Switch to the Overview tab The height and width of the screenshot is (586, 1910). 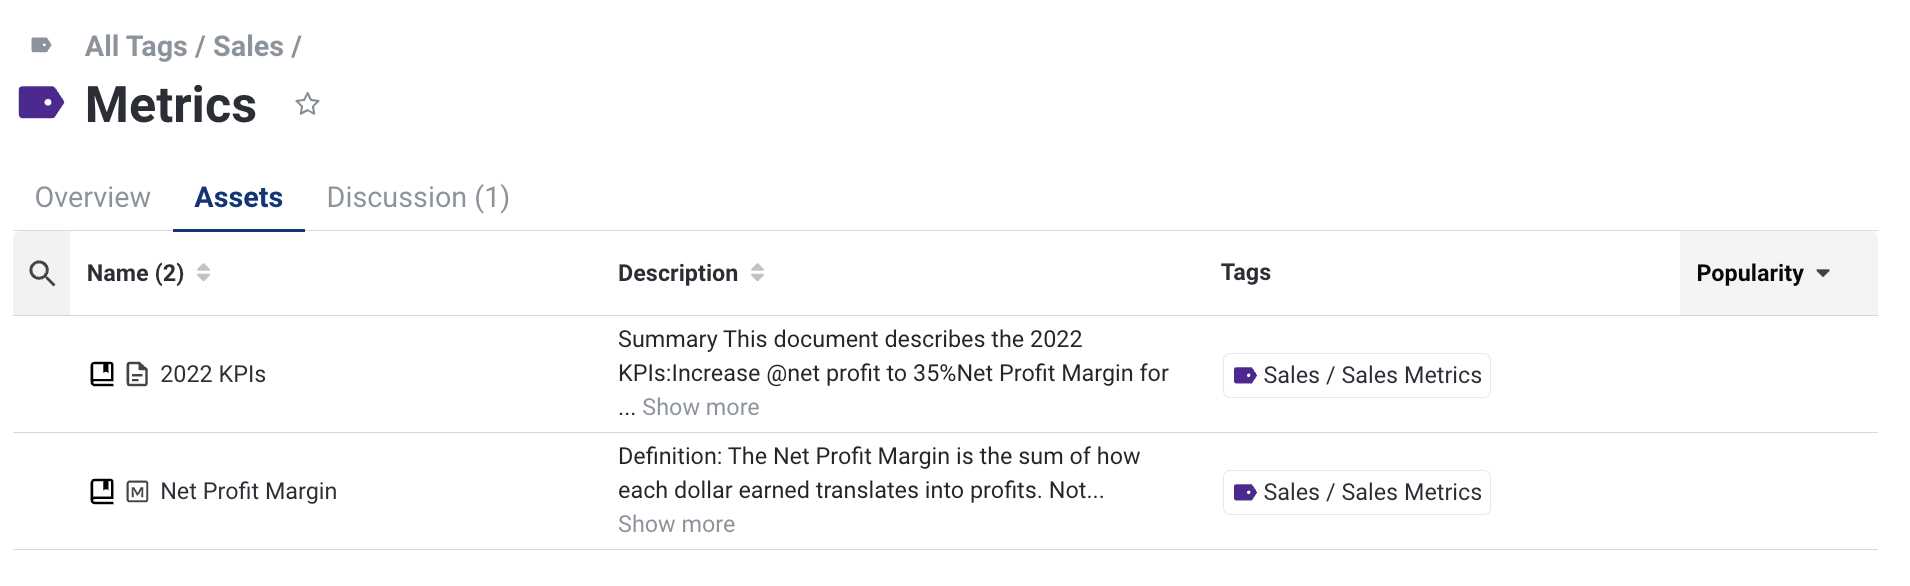click(x=92, y=197)
